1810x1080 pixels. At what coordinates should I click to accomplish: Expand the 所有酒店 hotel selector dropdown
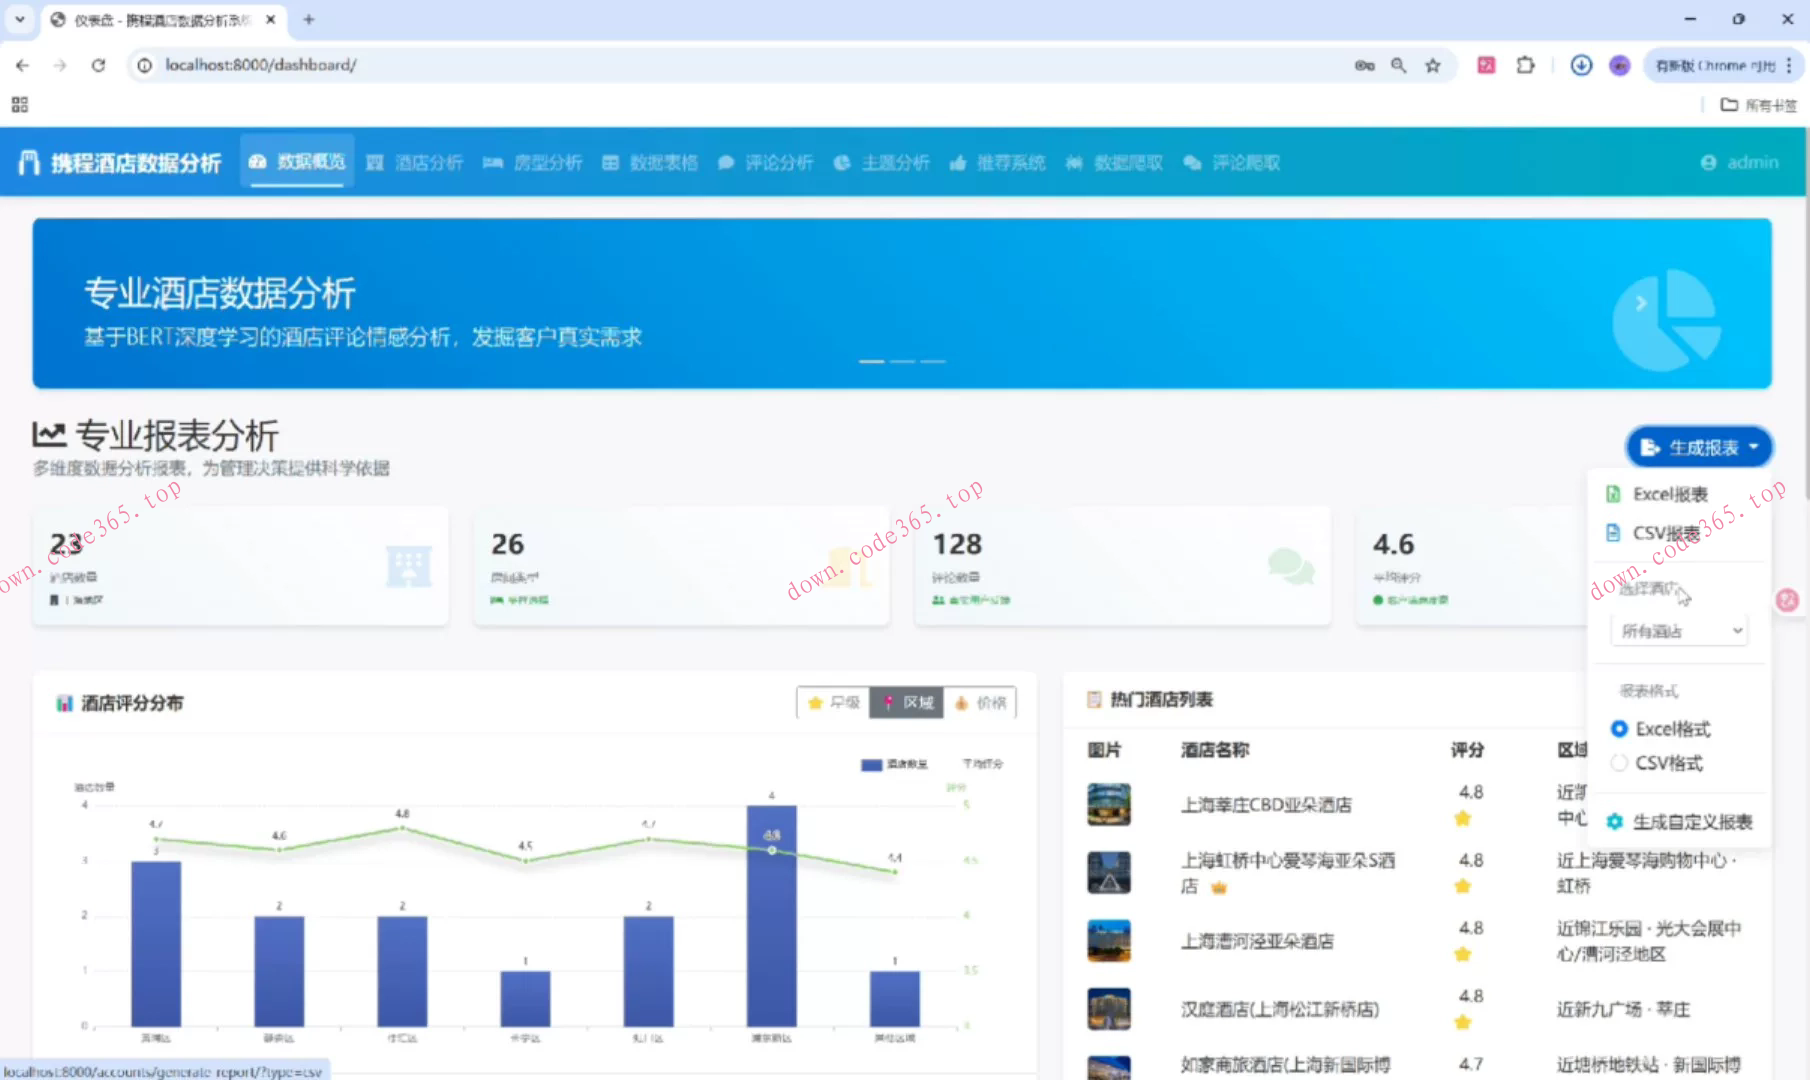1678,630
